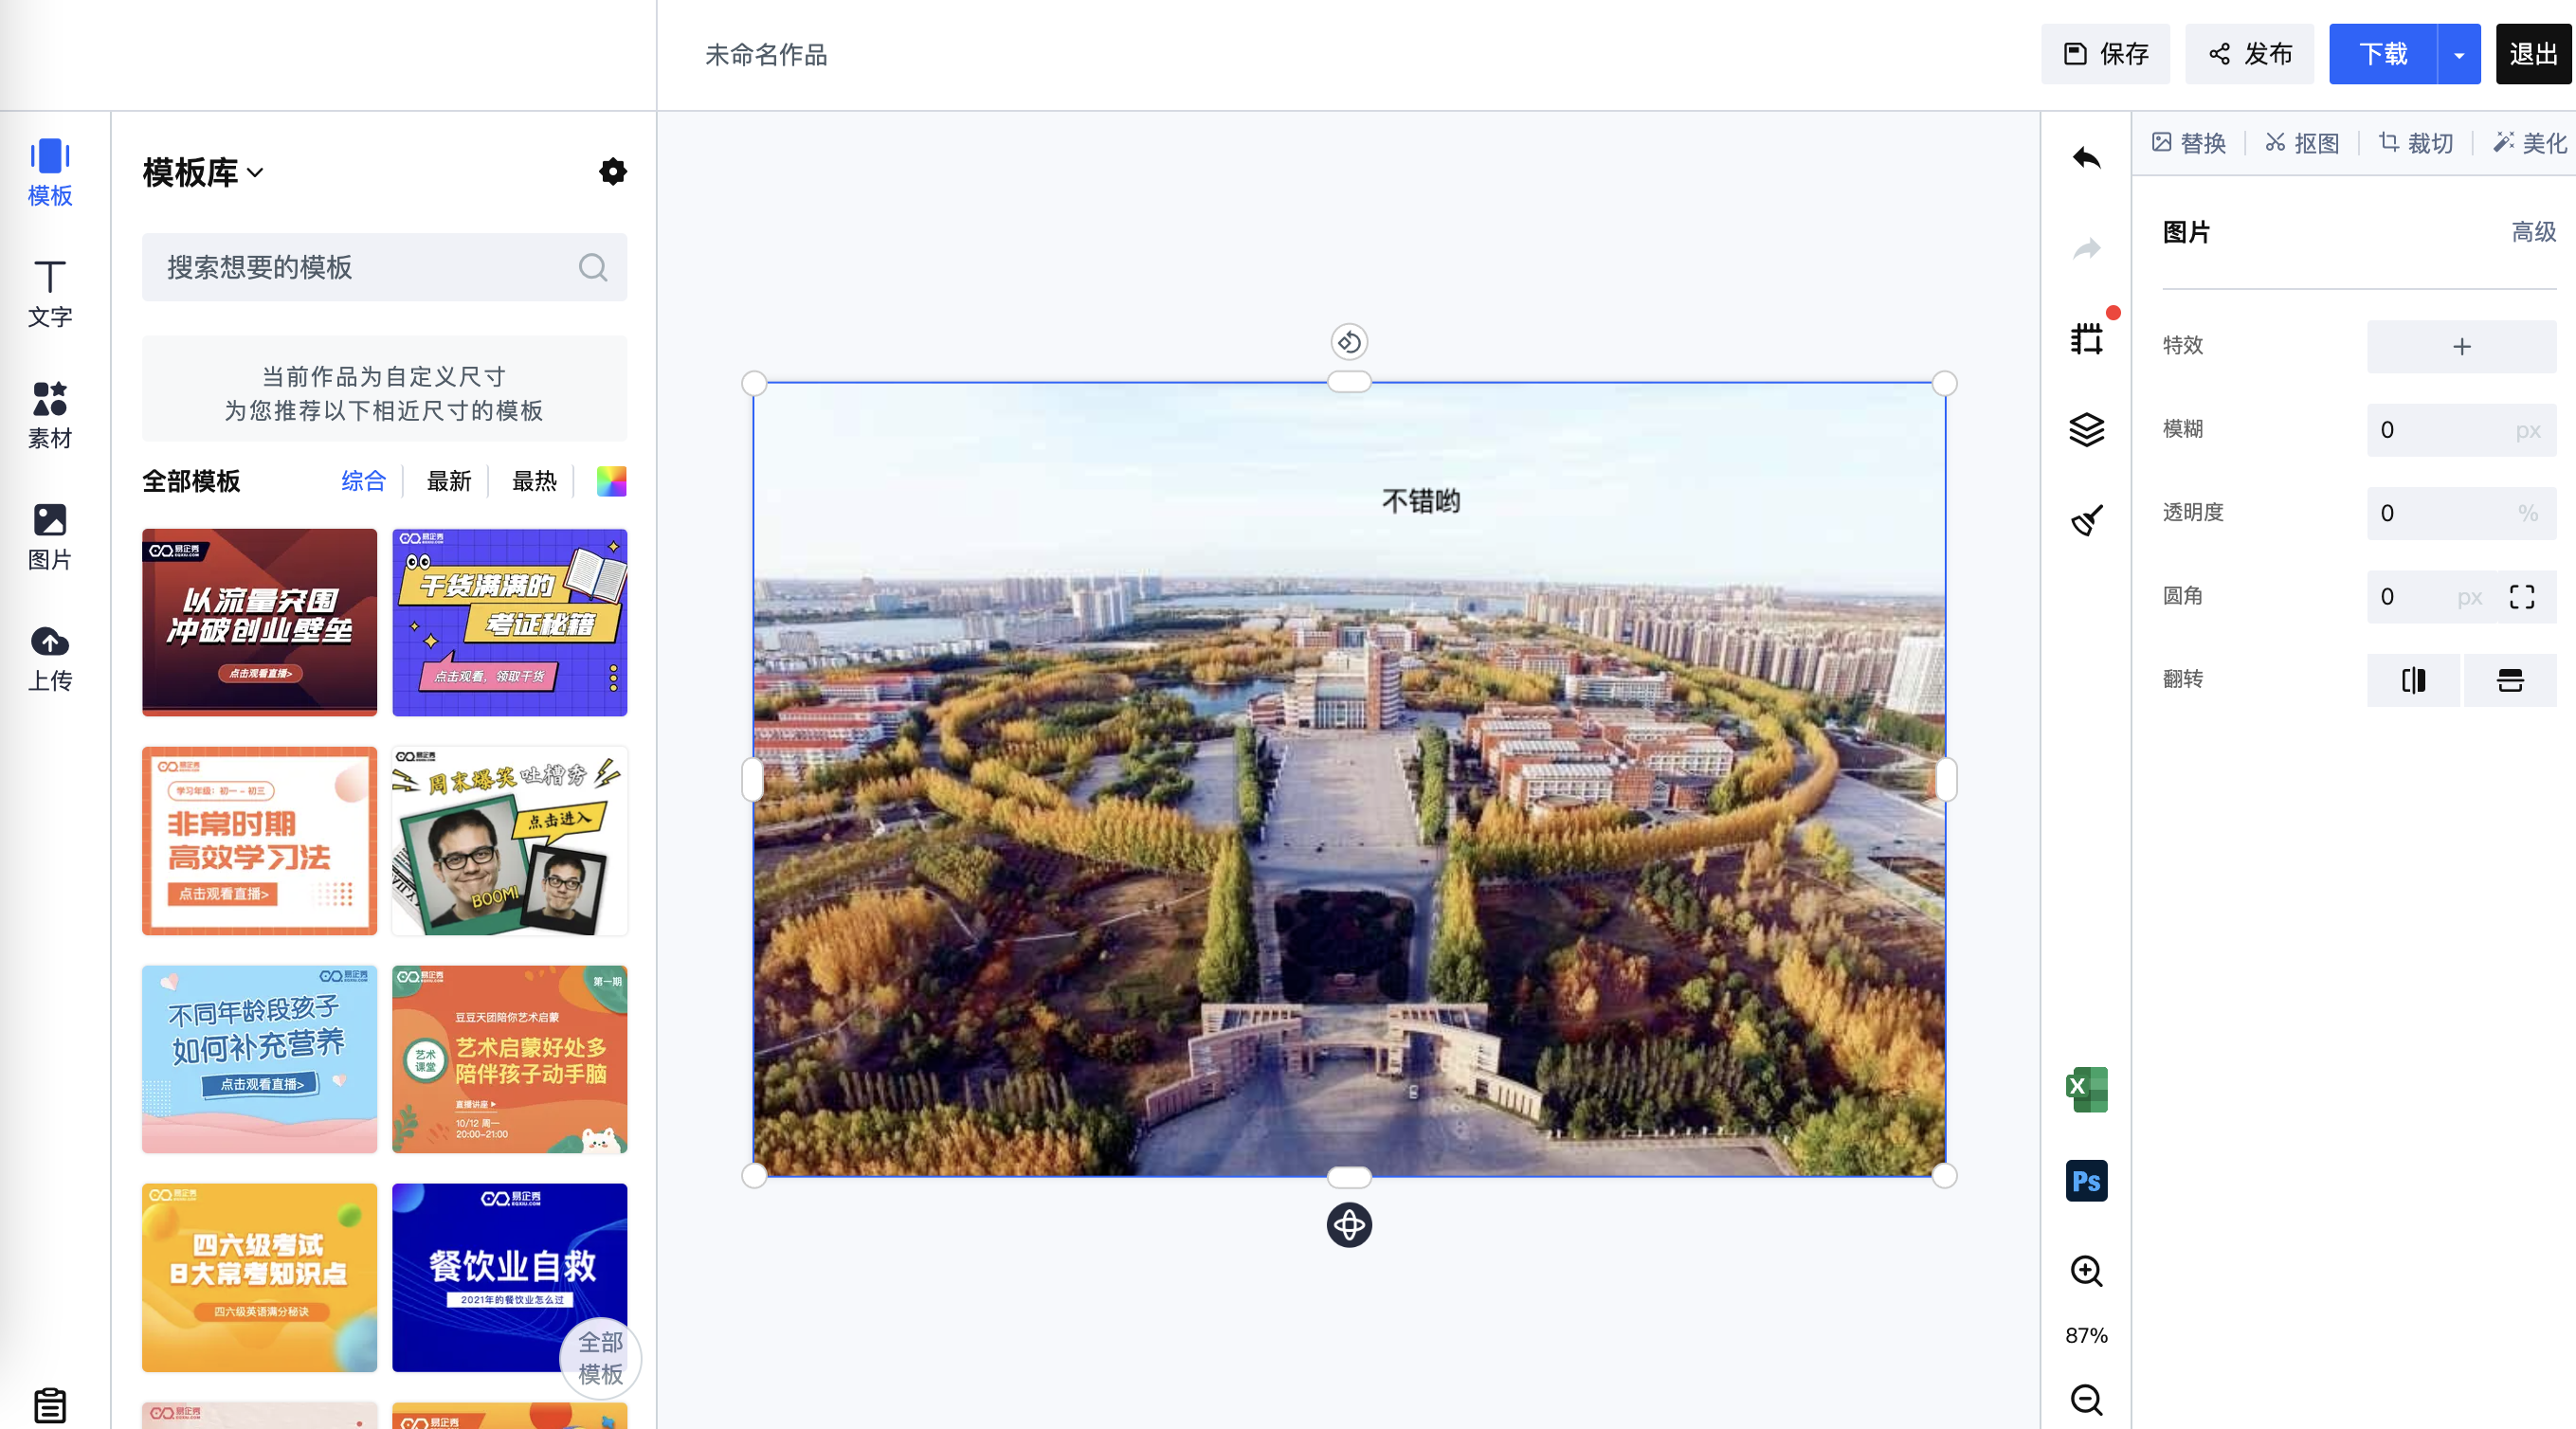Toggle independent corner radius icon
This screenshot has height=1429, width=2576.
point(2522,597)
